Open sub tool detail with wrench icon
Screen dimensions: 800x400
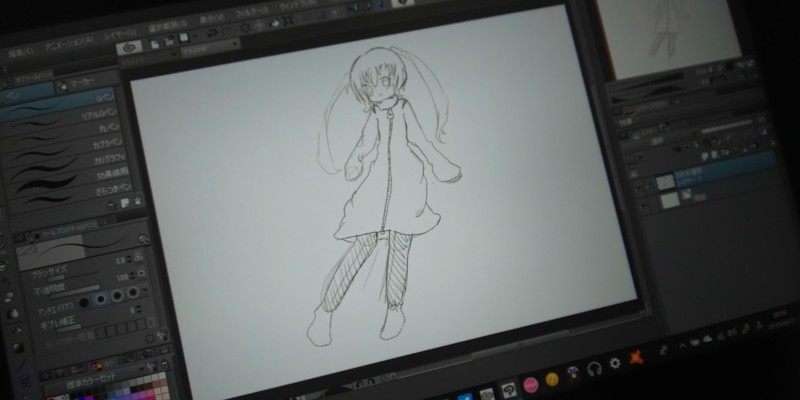(x=144, y=238)
